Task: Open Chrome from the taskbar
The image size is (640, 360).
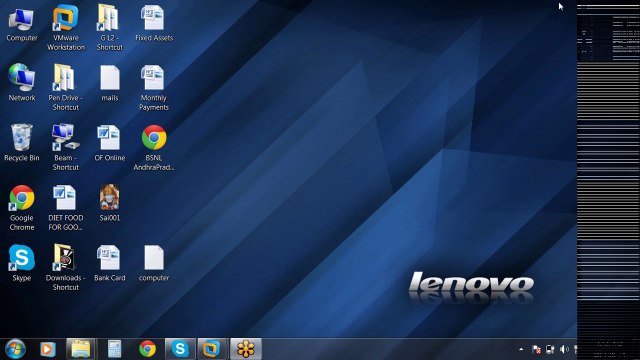Action: [147, 349]
